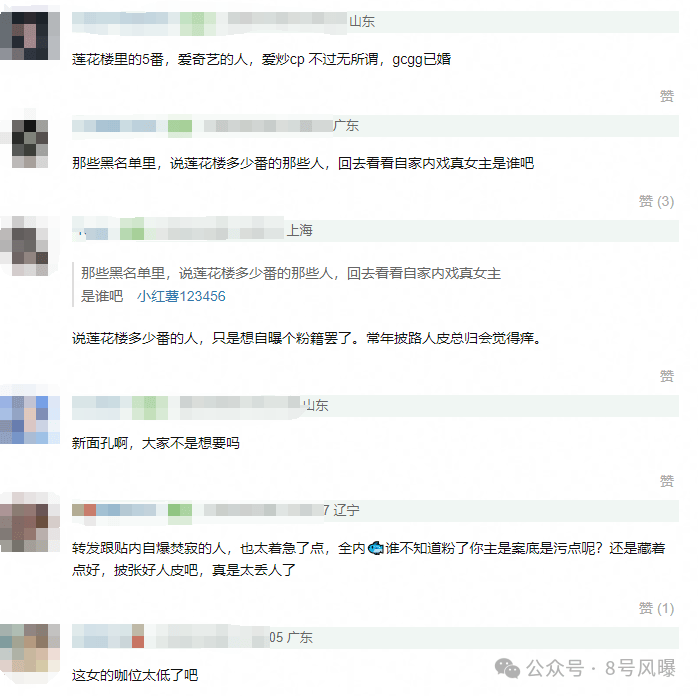
Task: Click the WeChat logo in watermark
Action: click(x=507, y=668)
